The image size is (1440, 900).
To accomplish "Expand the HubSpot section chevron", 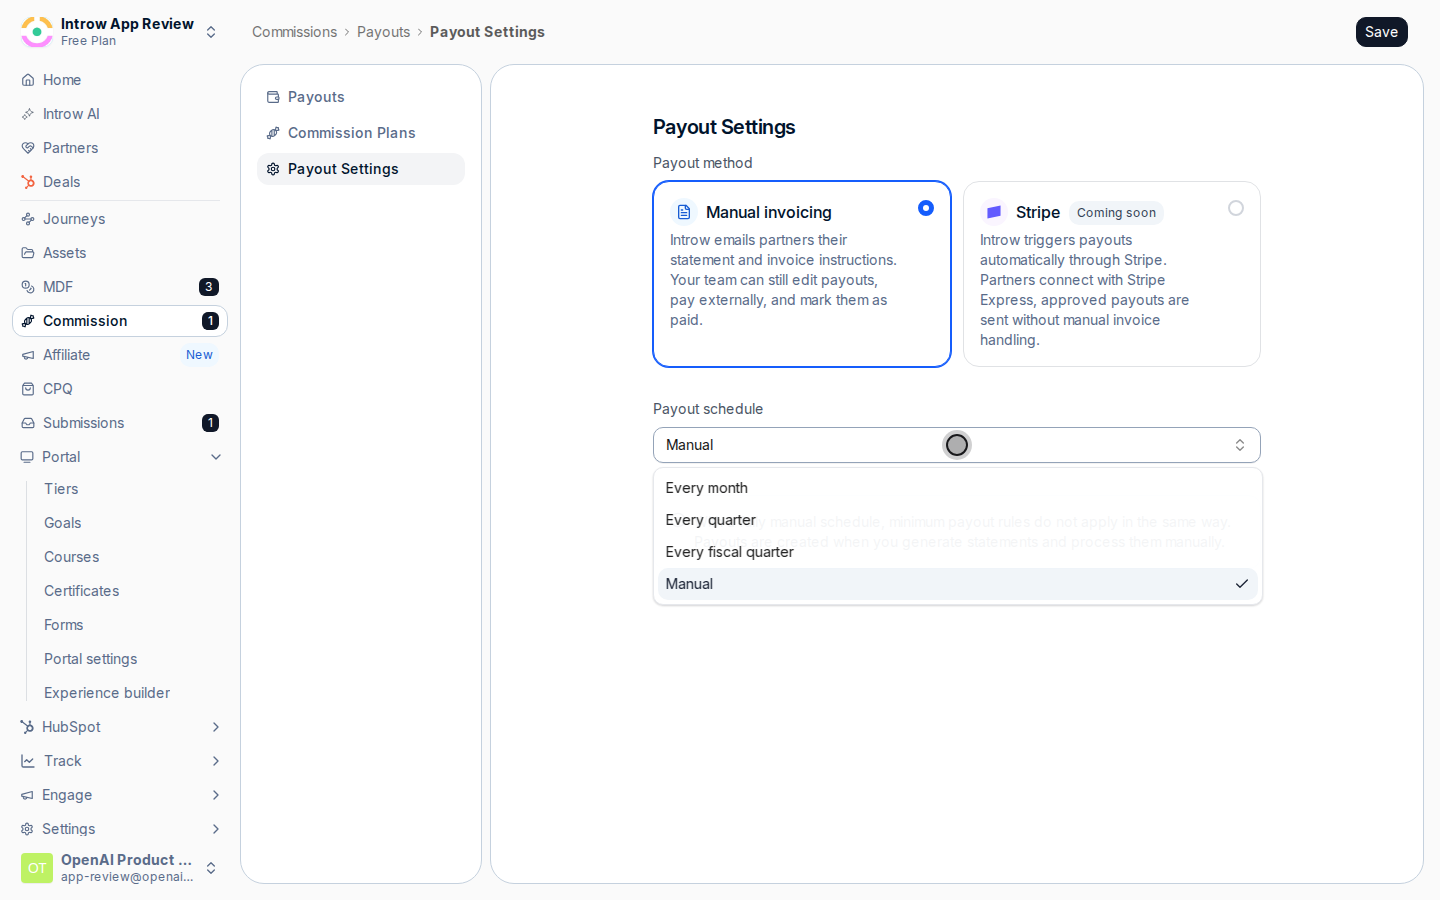I will coord(216,727).
